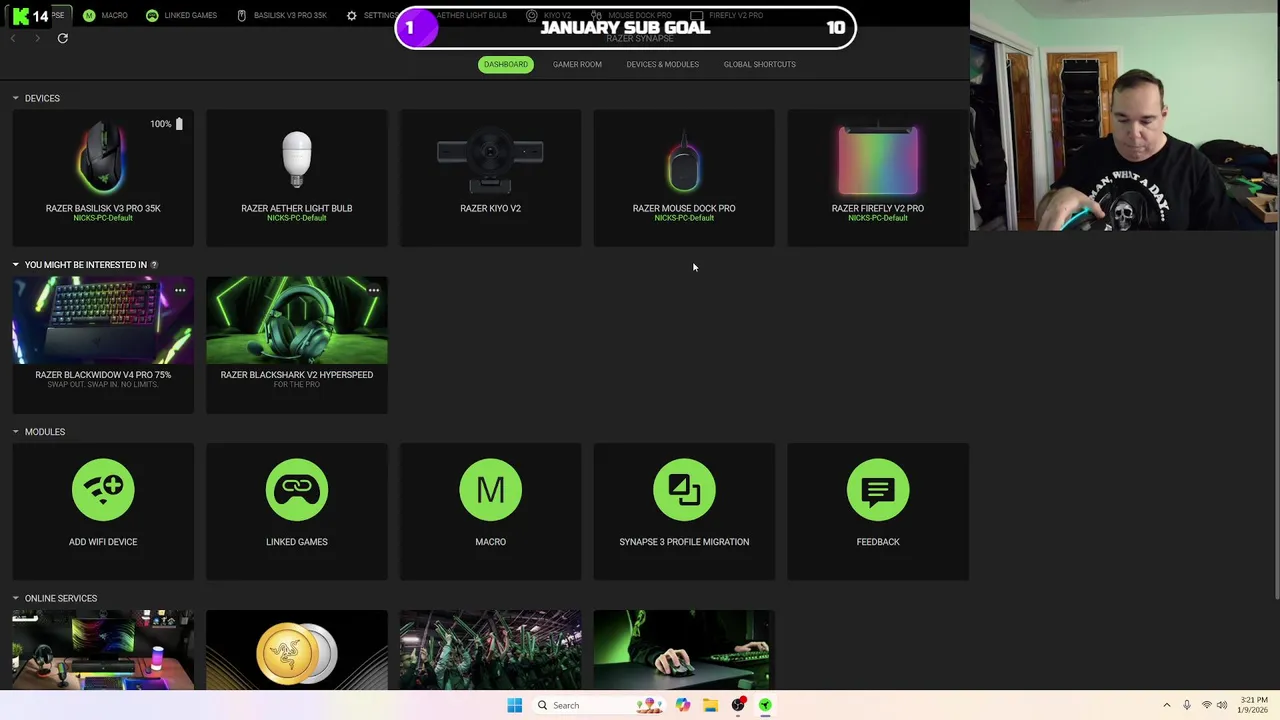
Task: Open the BlackWidow V4 Pro 75% promo card
Action: point(103,344)
